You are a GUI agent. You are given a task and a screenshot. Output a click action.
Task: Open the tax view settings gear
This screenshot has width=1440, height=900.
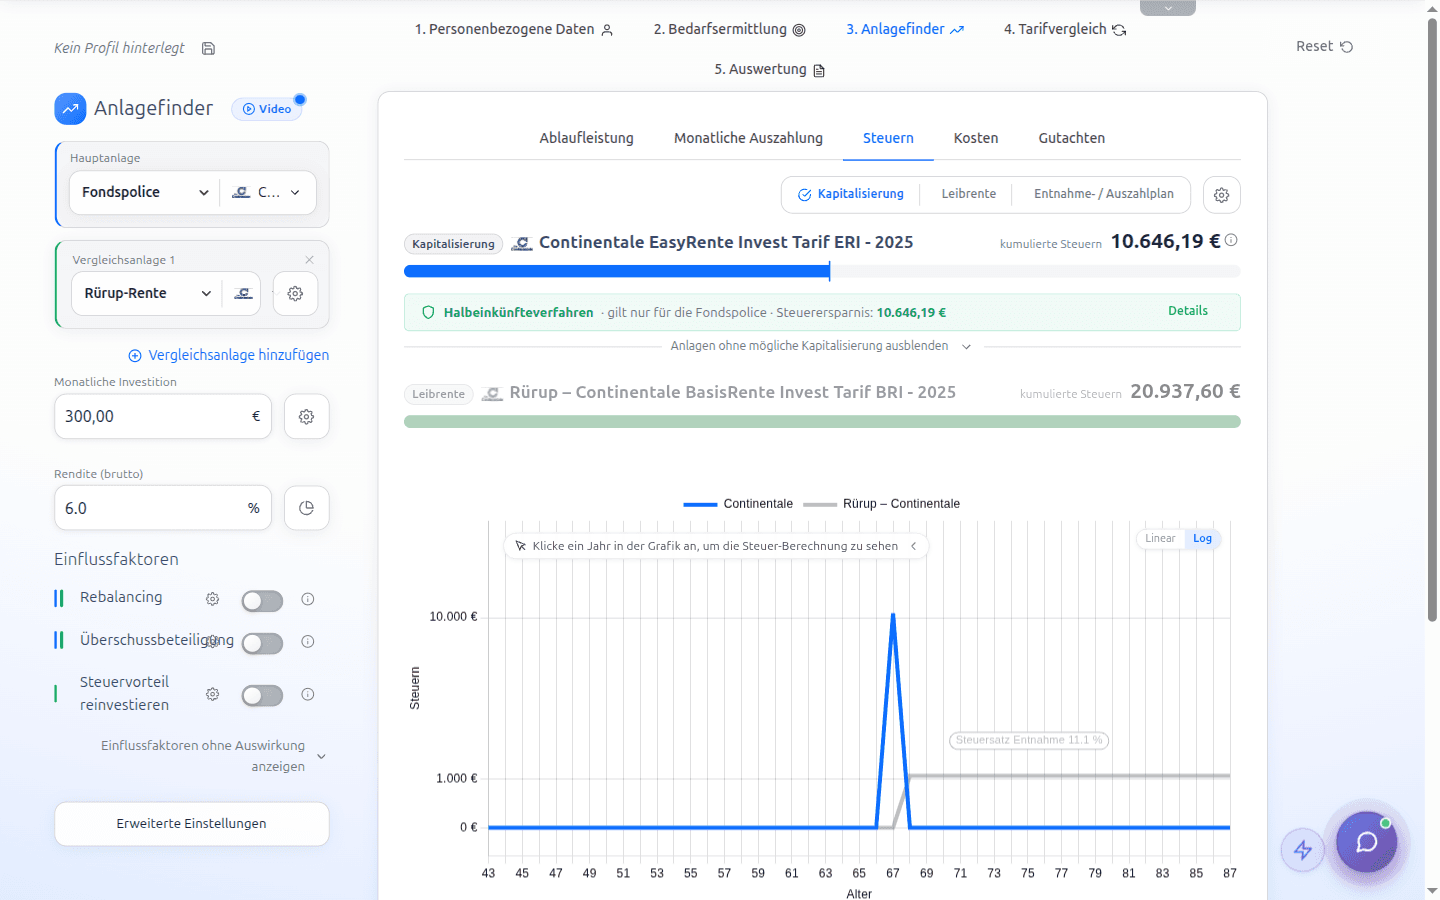pos(1222,195)
